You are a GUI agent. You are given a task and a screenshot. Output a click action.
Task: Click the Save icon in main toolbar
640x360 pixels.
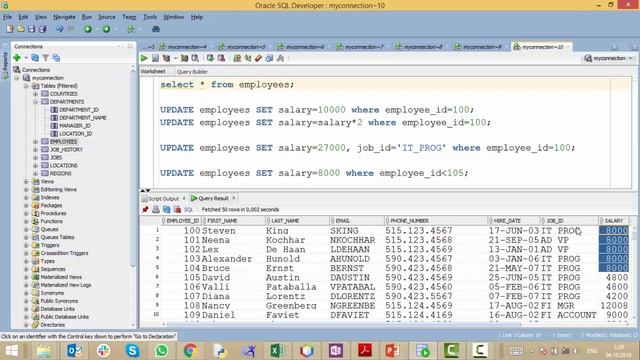[31, 29]
